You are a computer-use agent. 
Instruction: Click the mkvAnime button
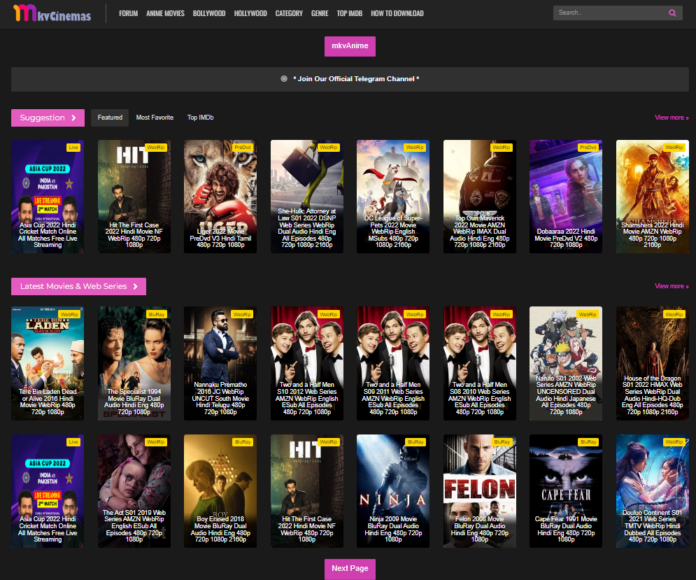point(350,46)
